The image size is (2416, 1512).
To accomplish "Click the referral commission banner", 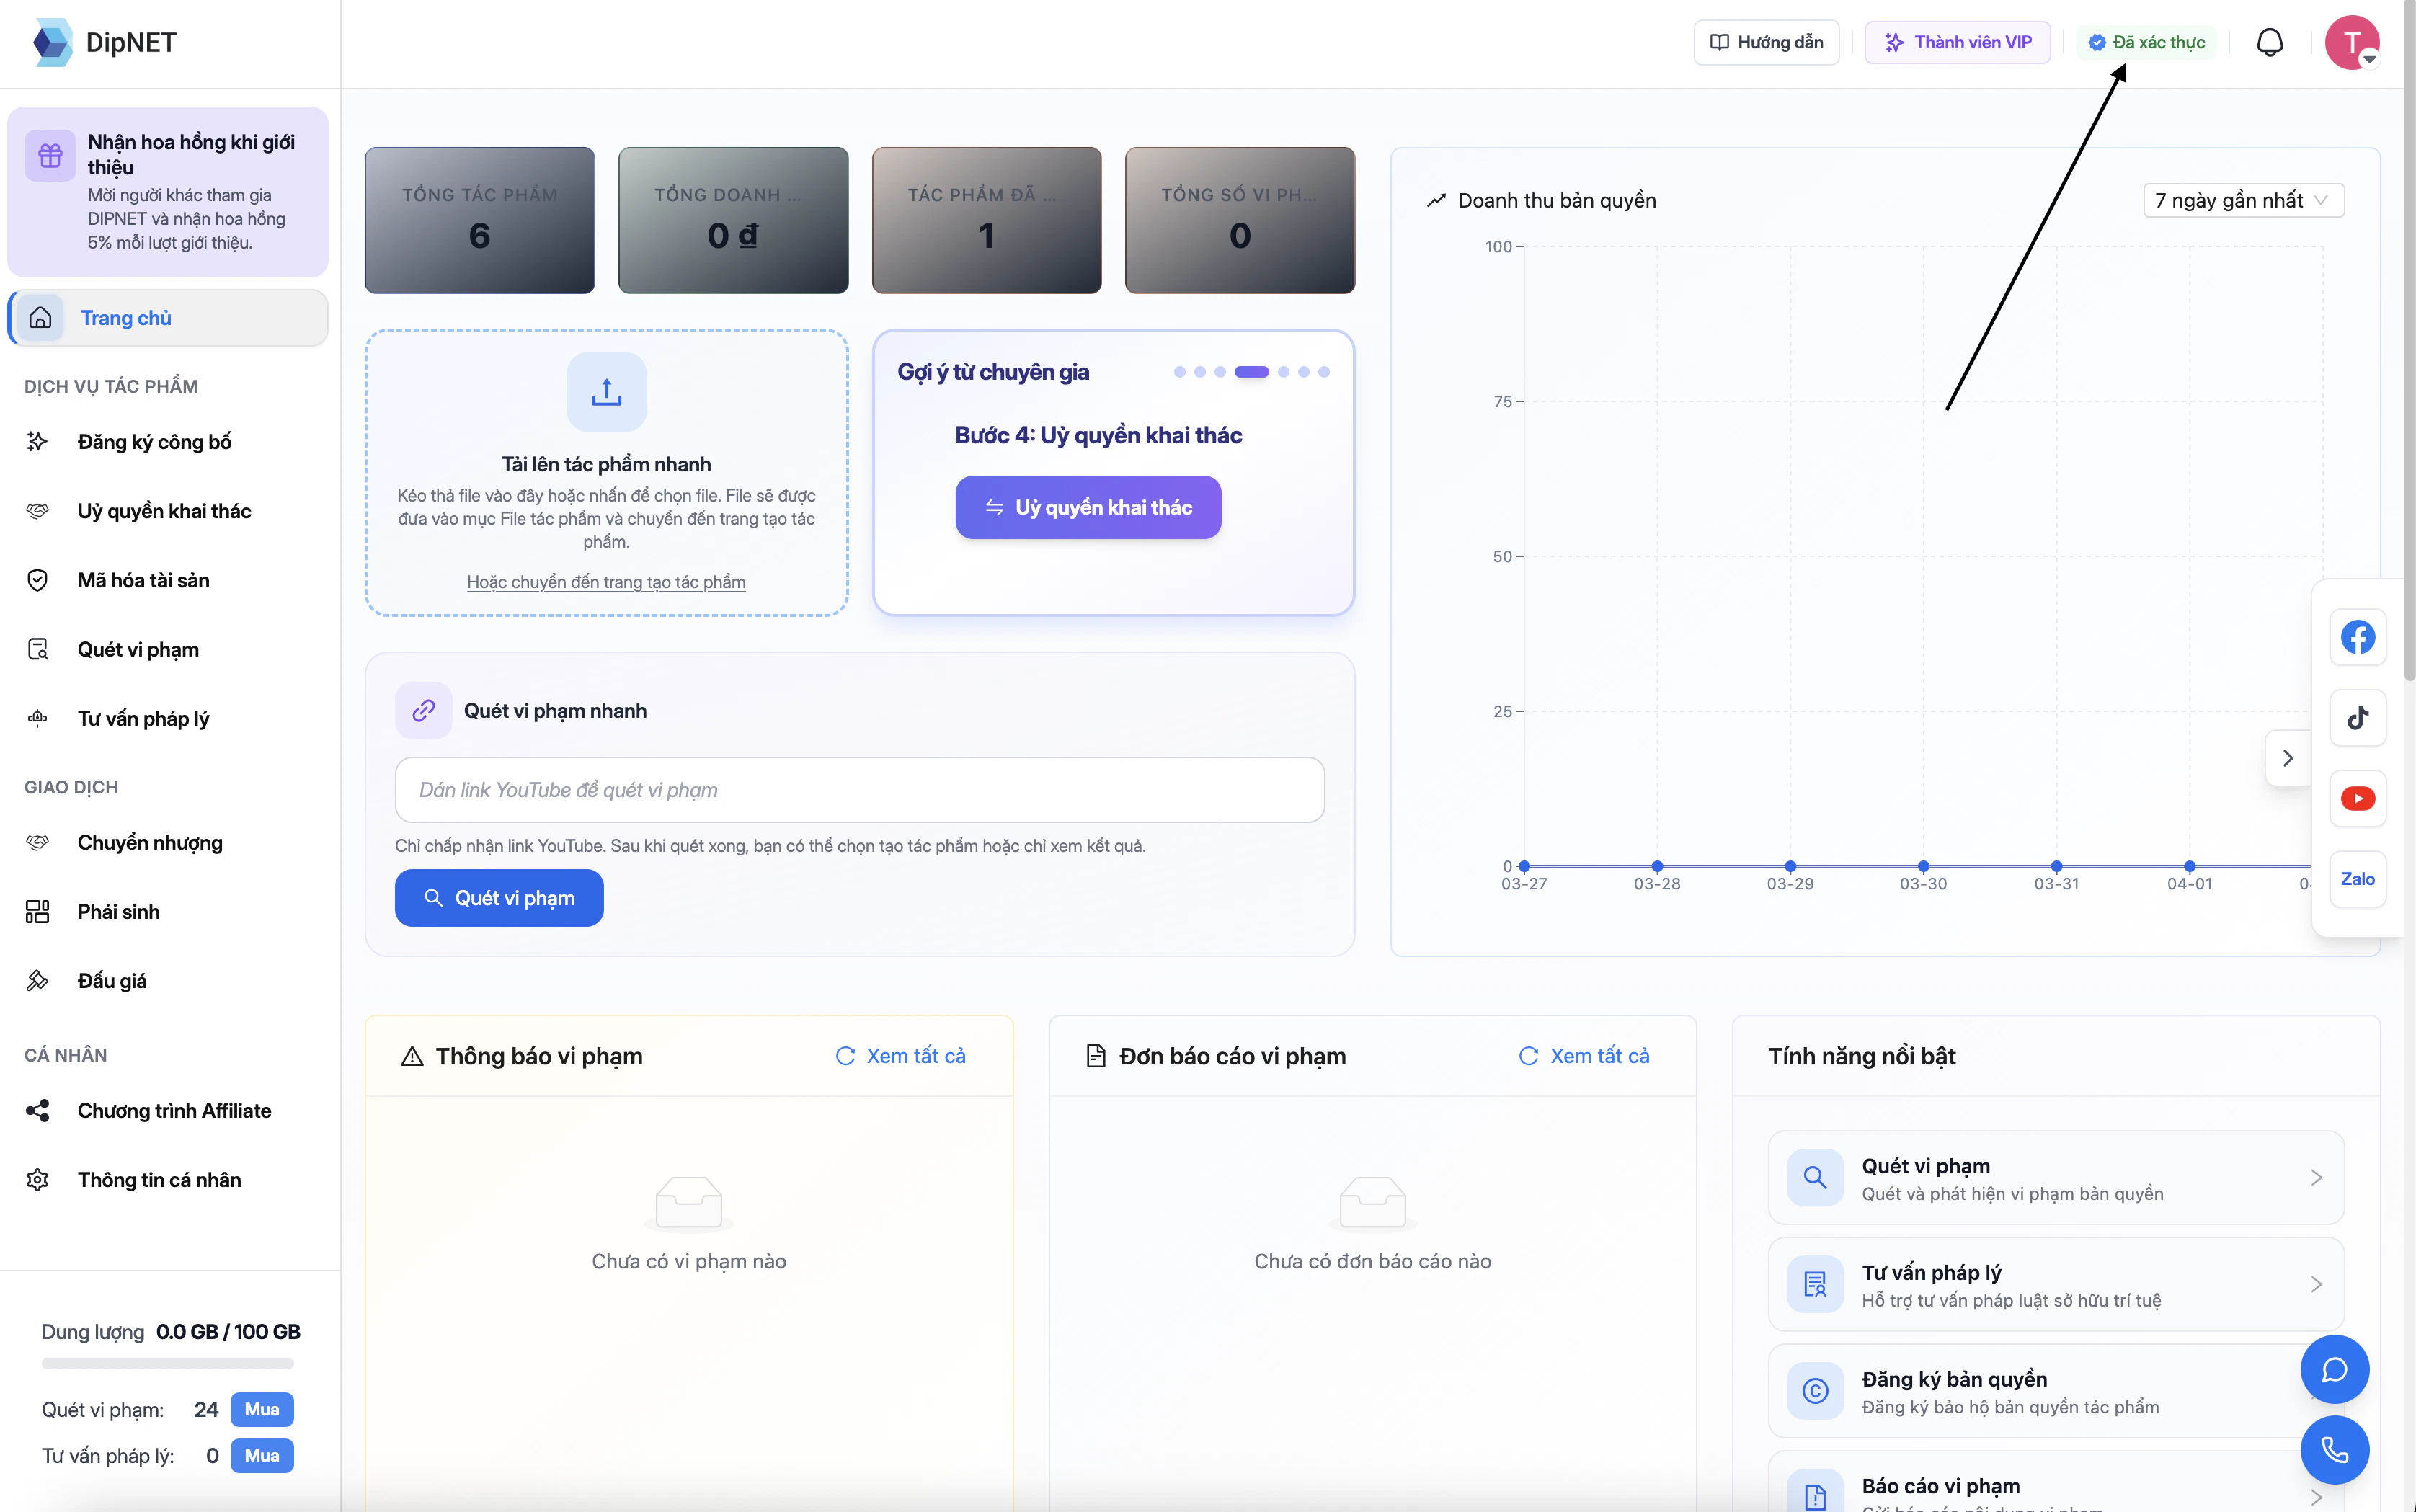I will pyautogui.click(x=168, y=192).
